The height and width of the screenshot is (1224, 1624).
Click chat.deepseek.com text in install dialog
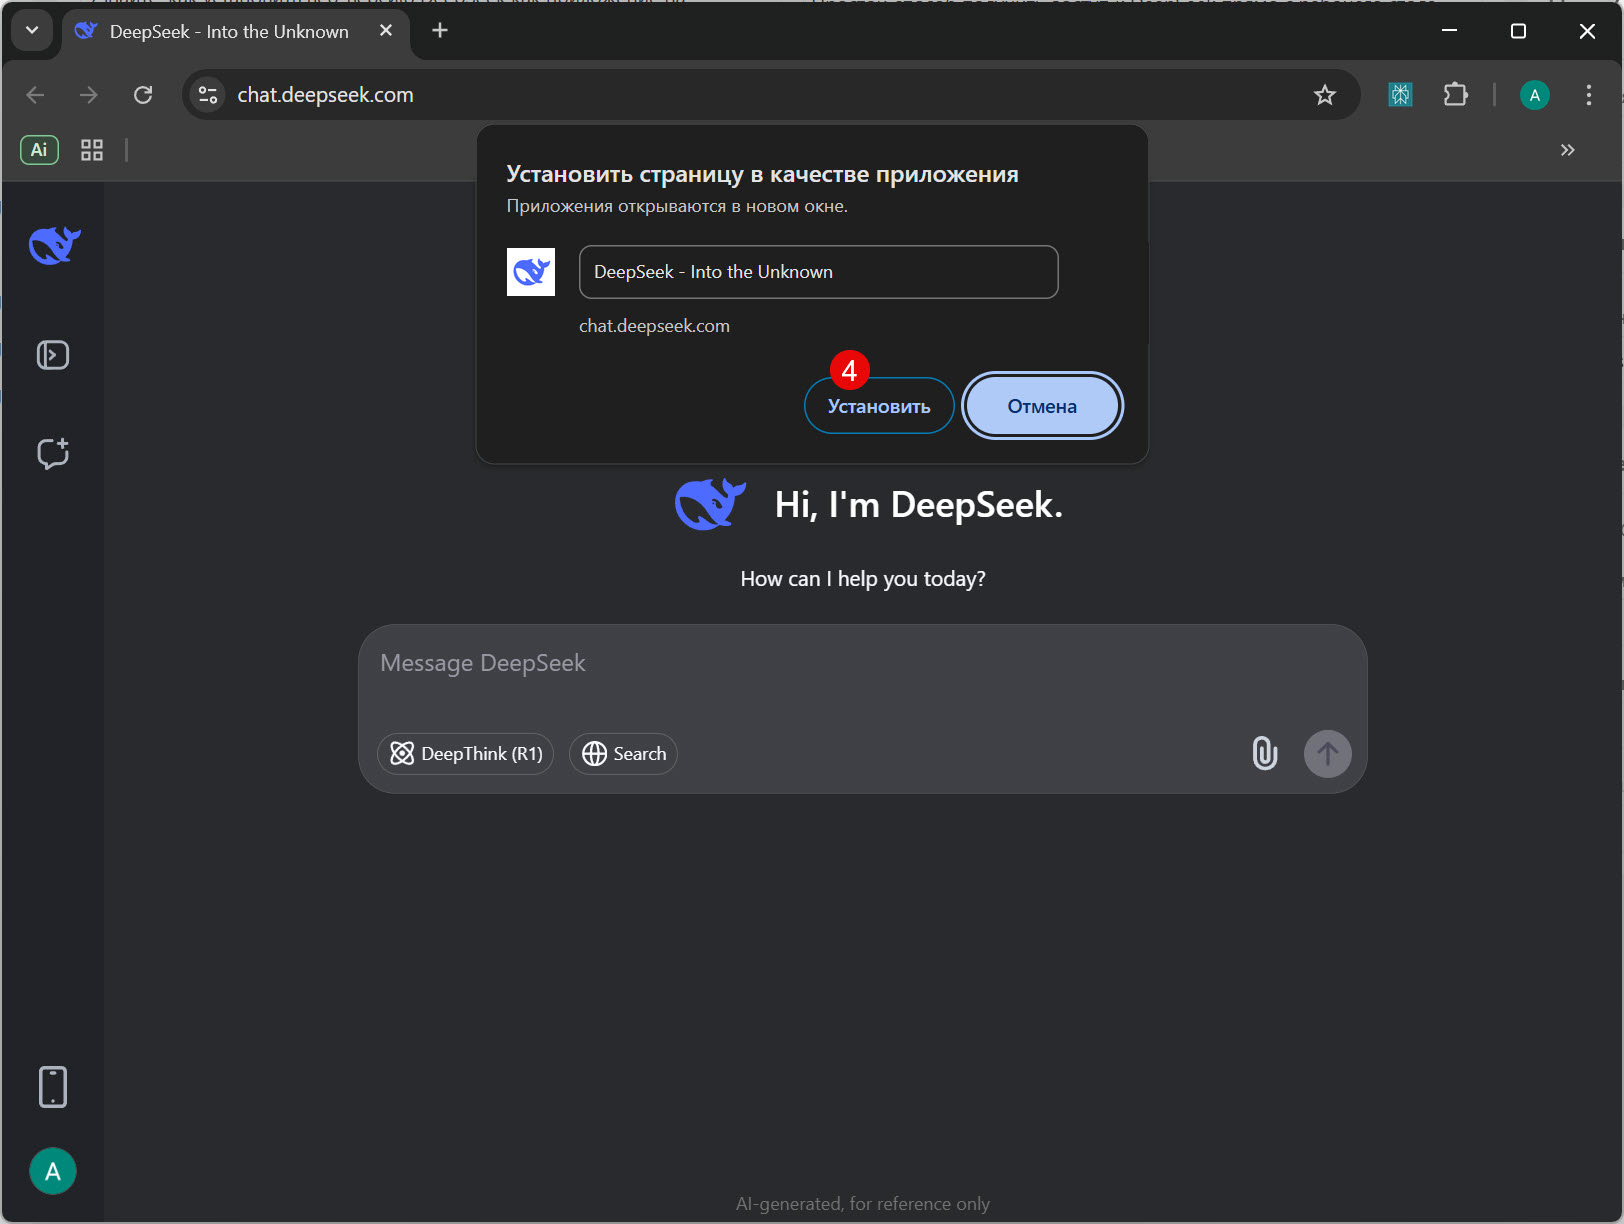tap(654, 326)
